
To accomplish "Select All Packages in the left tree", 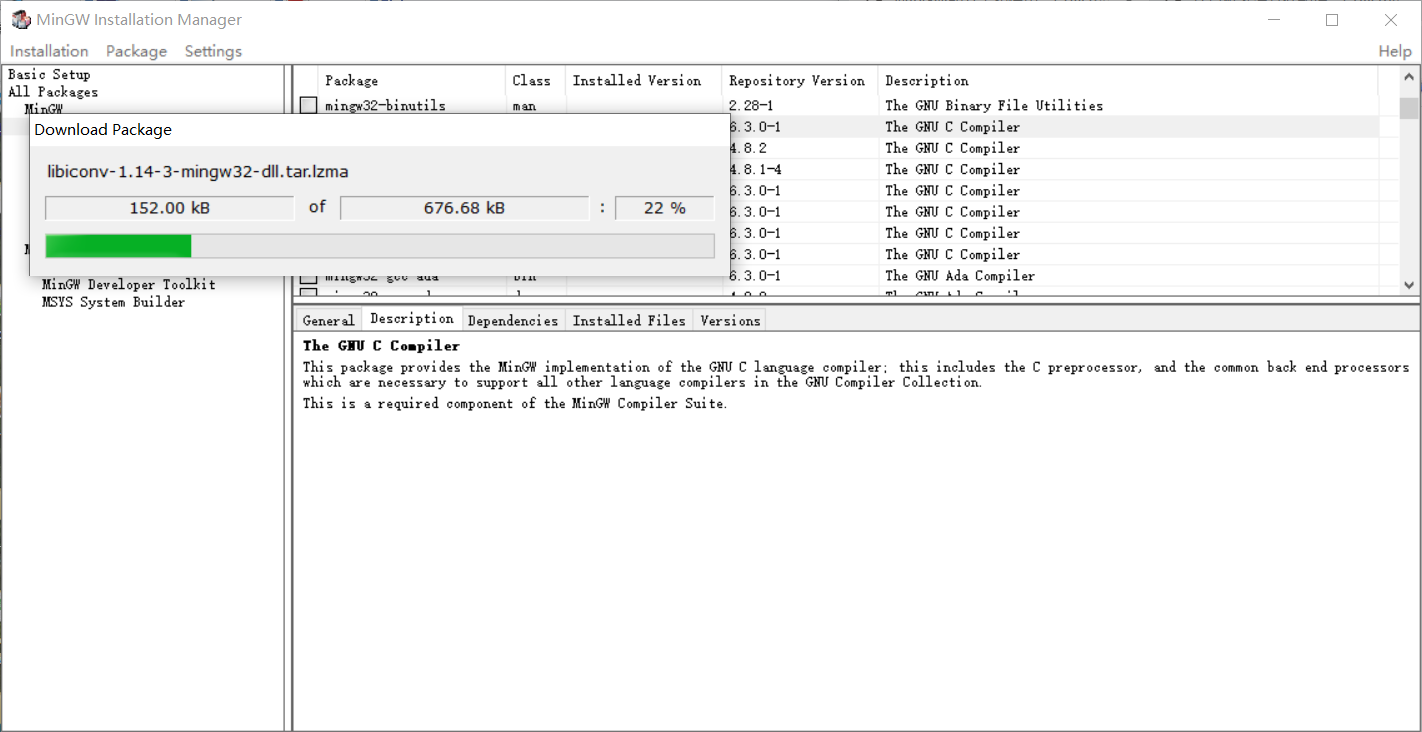I will (53, 92).
